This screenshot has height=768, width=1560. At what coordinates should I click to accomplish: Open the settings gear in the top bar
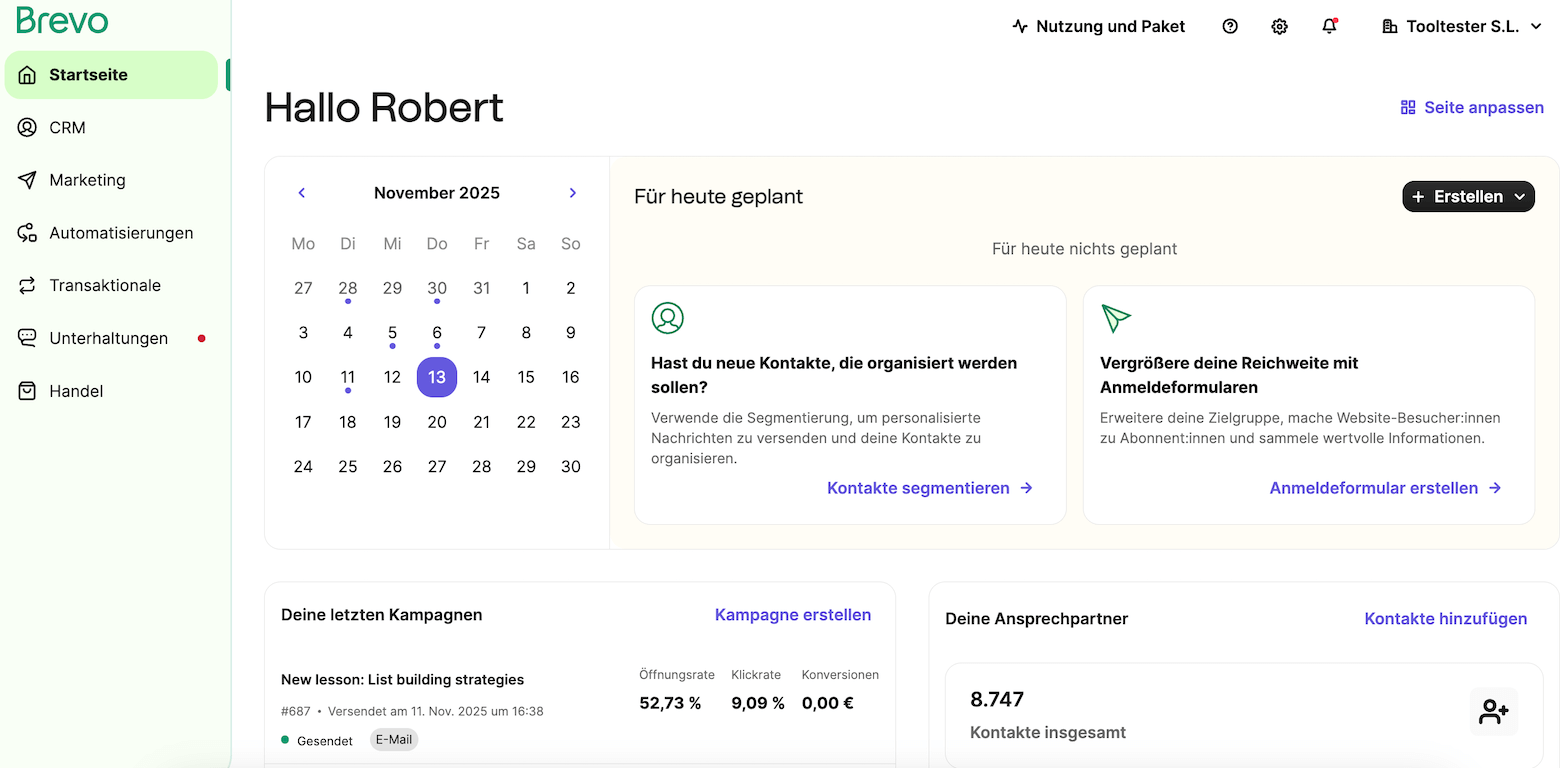pos(1279,26)
